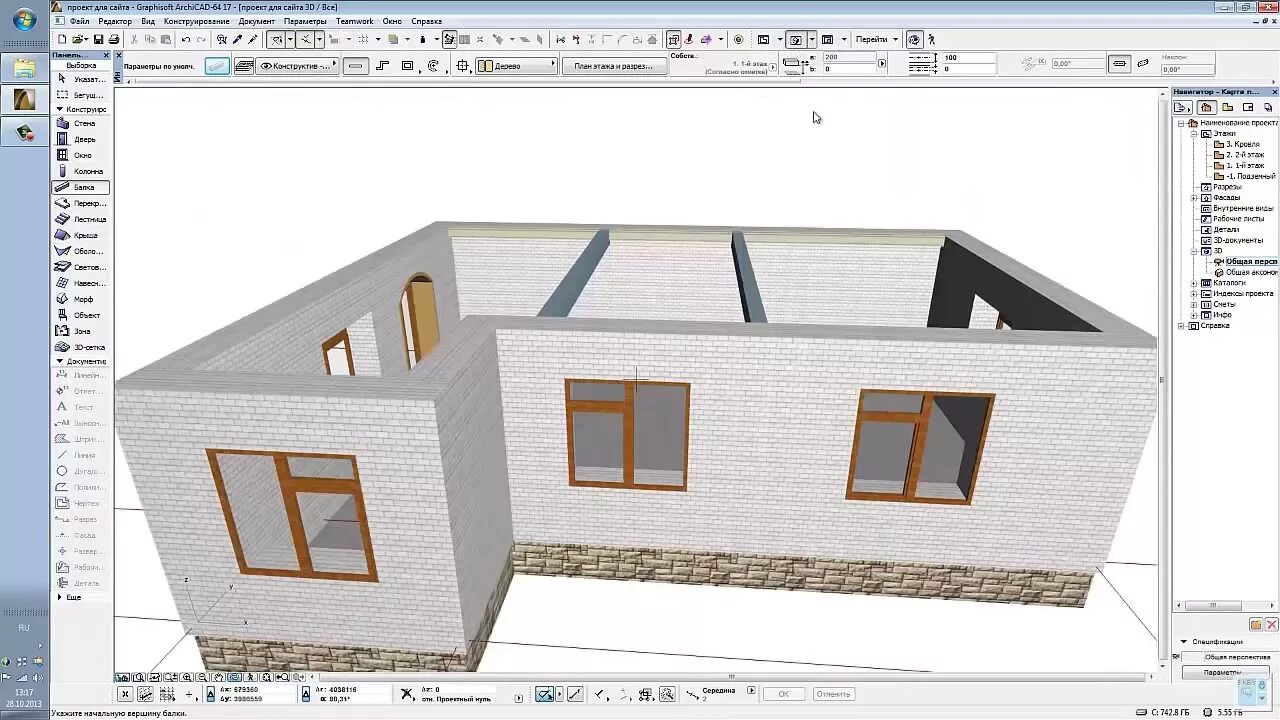Choose the chained beam geometry method
1280x720 pixels.
[382, 66]
